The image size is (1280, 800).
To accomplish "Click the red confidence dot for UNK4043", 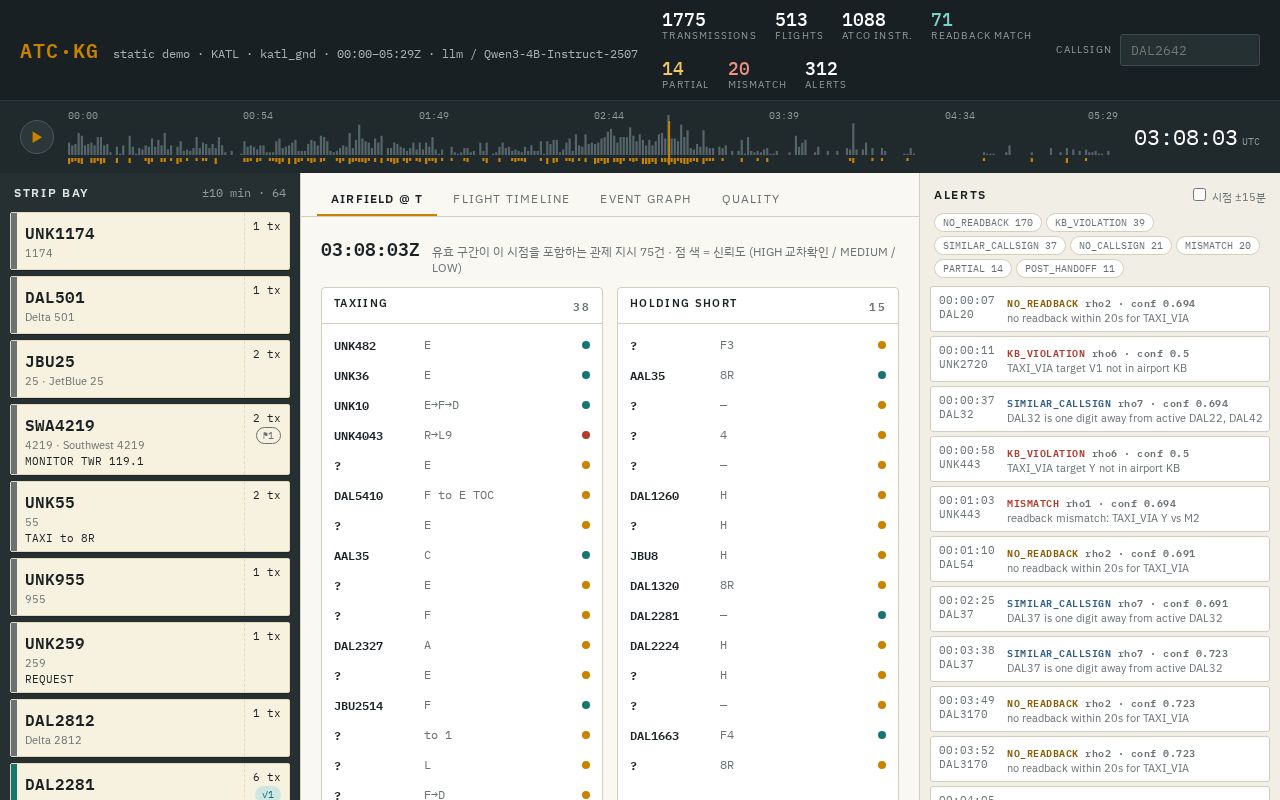I will pyautogui.click(x=586, y=435).
